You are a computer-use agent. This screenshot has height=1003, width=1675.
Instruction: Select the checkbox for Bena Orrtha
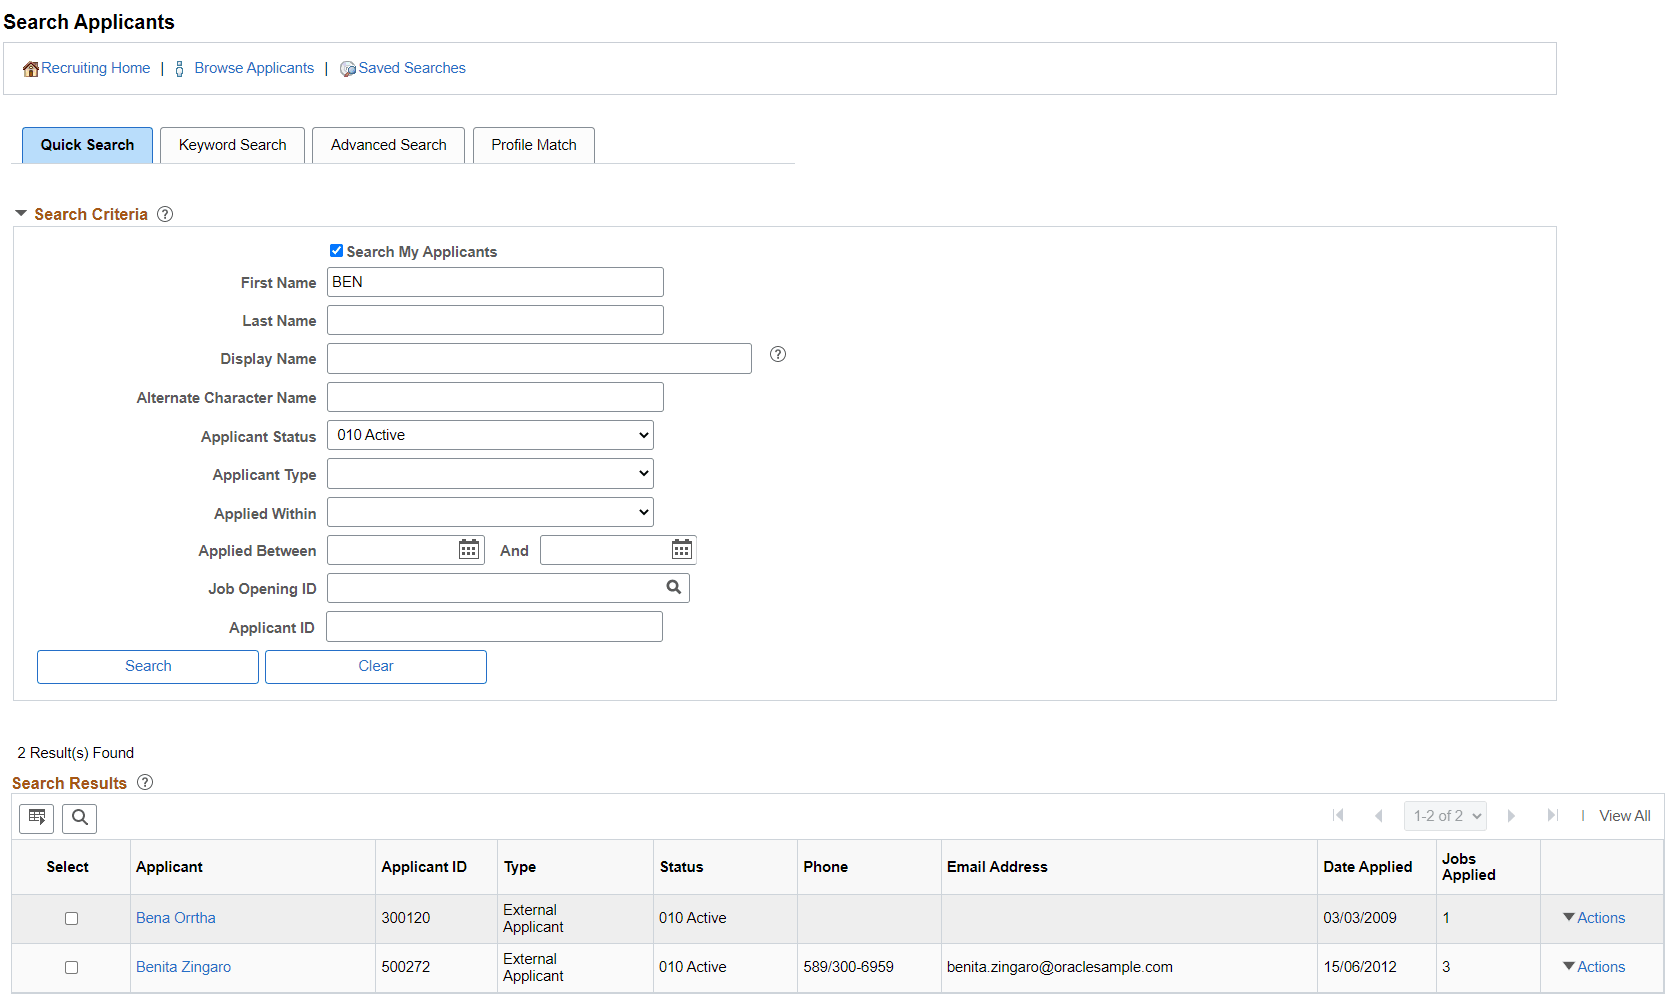click(71, 918)
